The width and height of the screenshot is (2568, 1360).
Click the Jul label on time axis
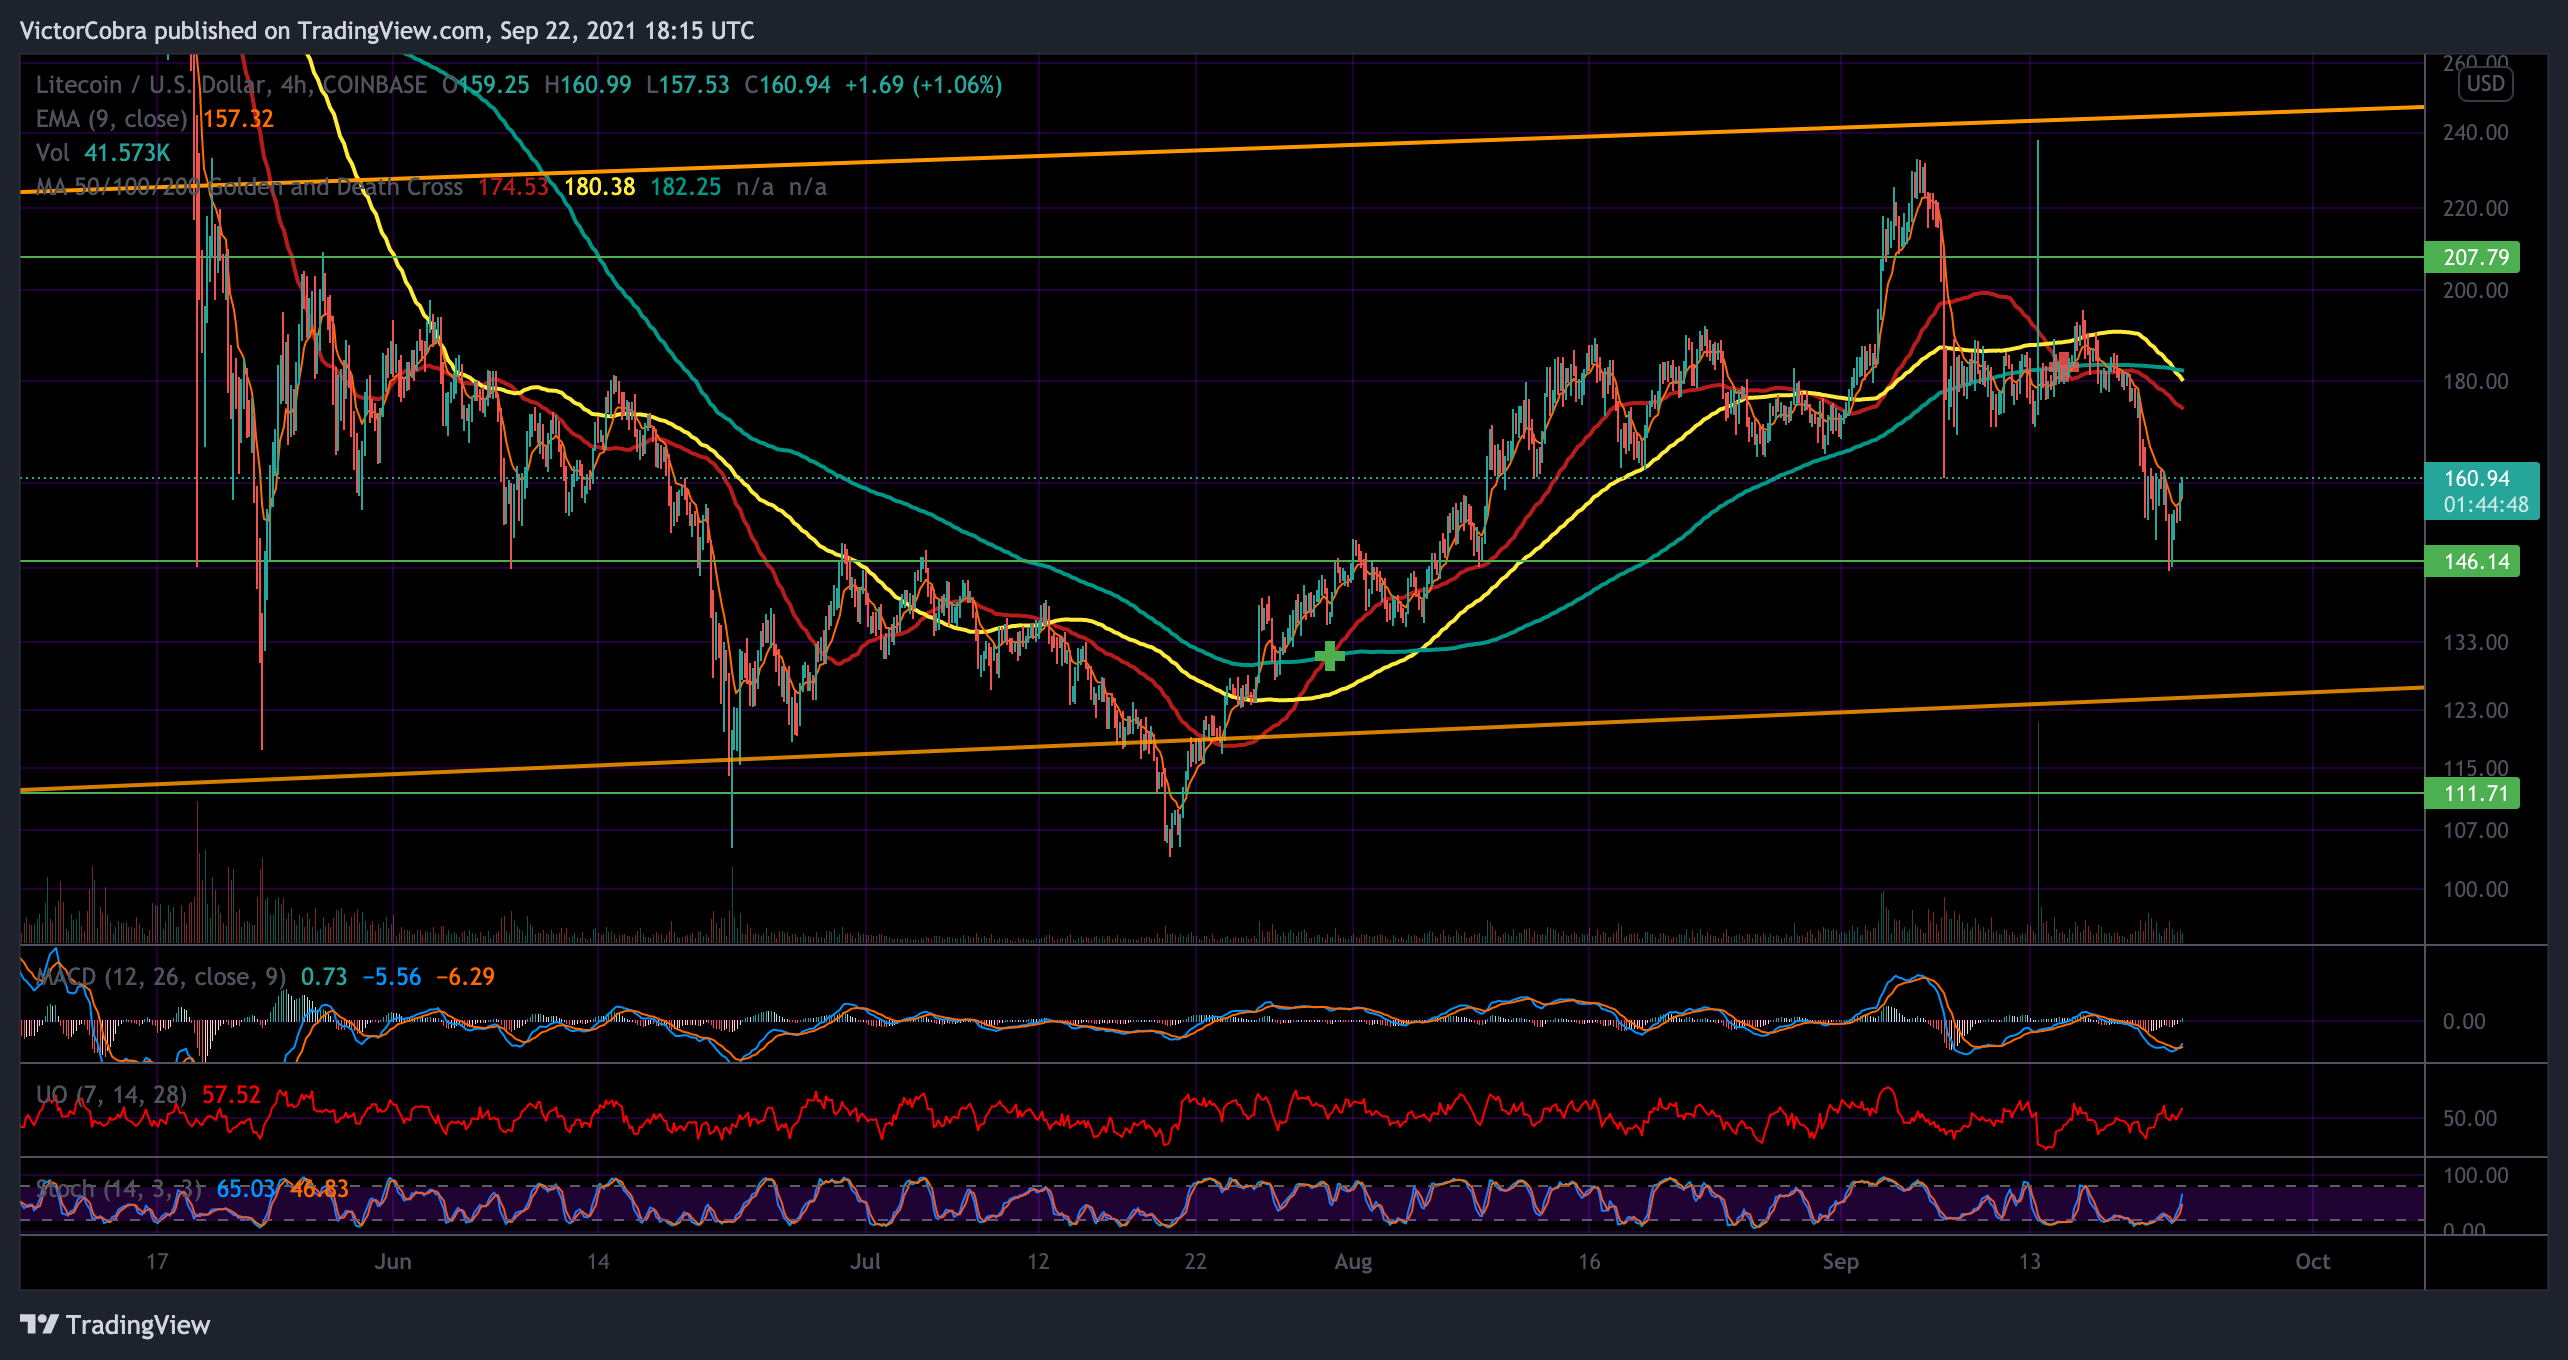click(x=865, y=1262)
